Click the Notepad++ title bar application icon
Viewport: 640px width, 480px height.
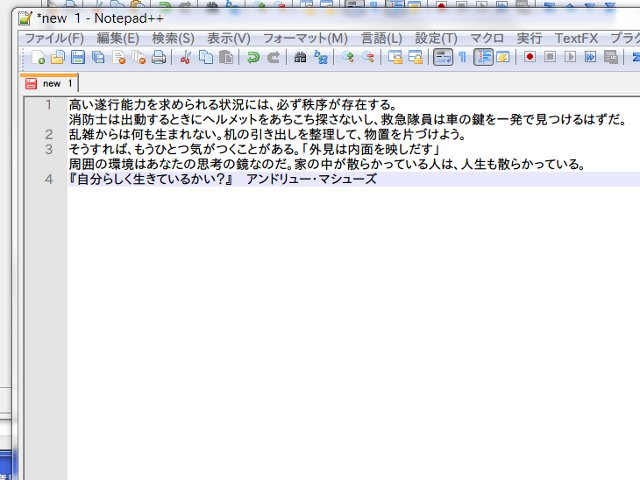pyautogui.click(x=26, y=18)
